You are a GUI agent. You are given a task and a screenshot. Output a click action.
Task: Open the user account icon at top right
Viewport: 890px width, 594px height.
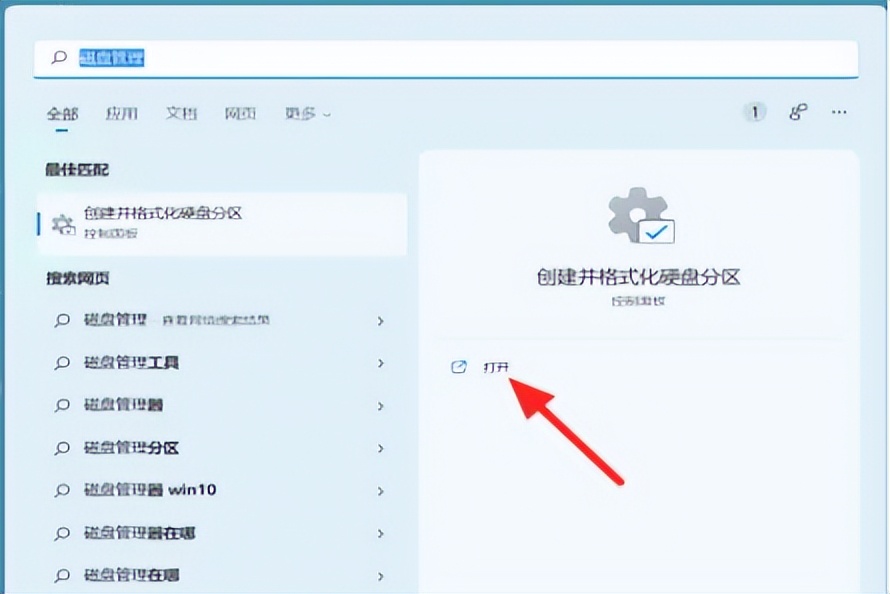coord(797,112)
